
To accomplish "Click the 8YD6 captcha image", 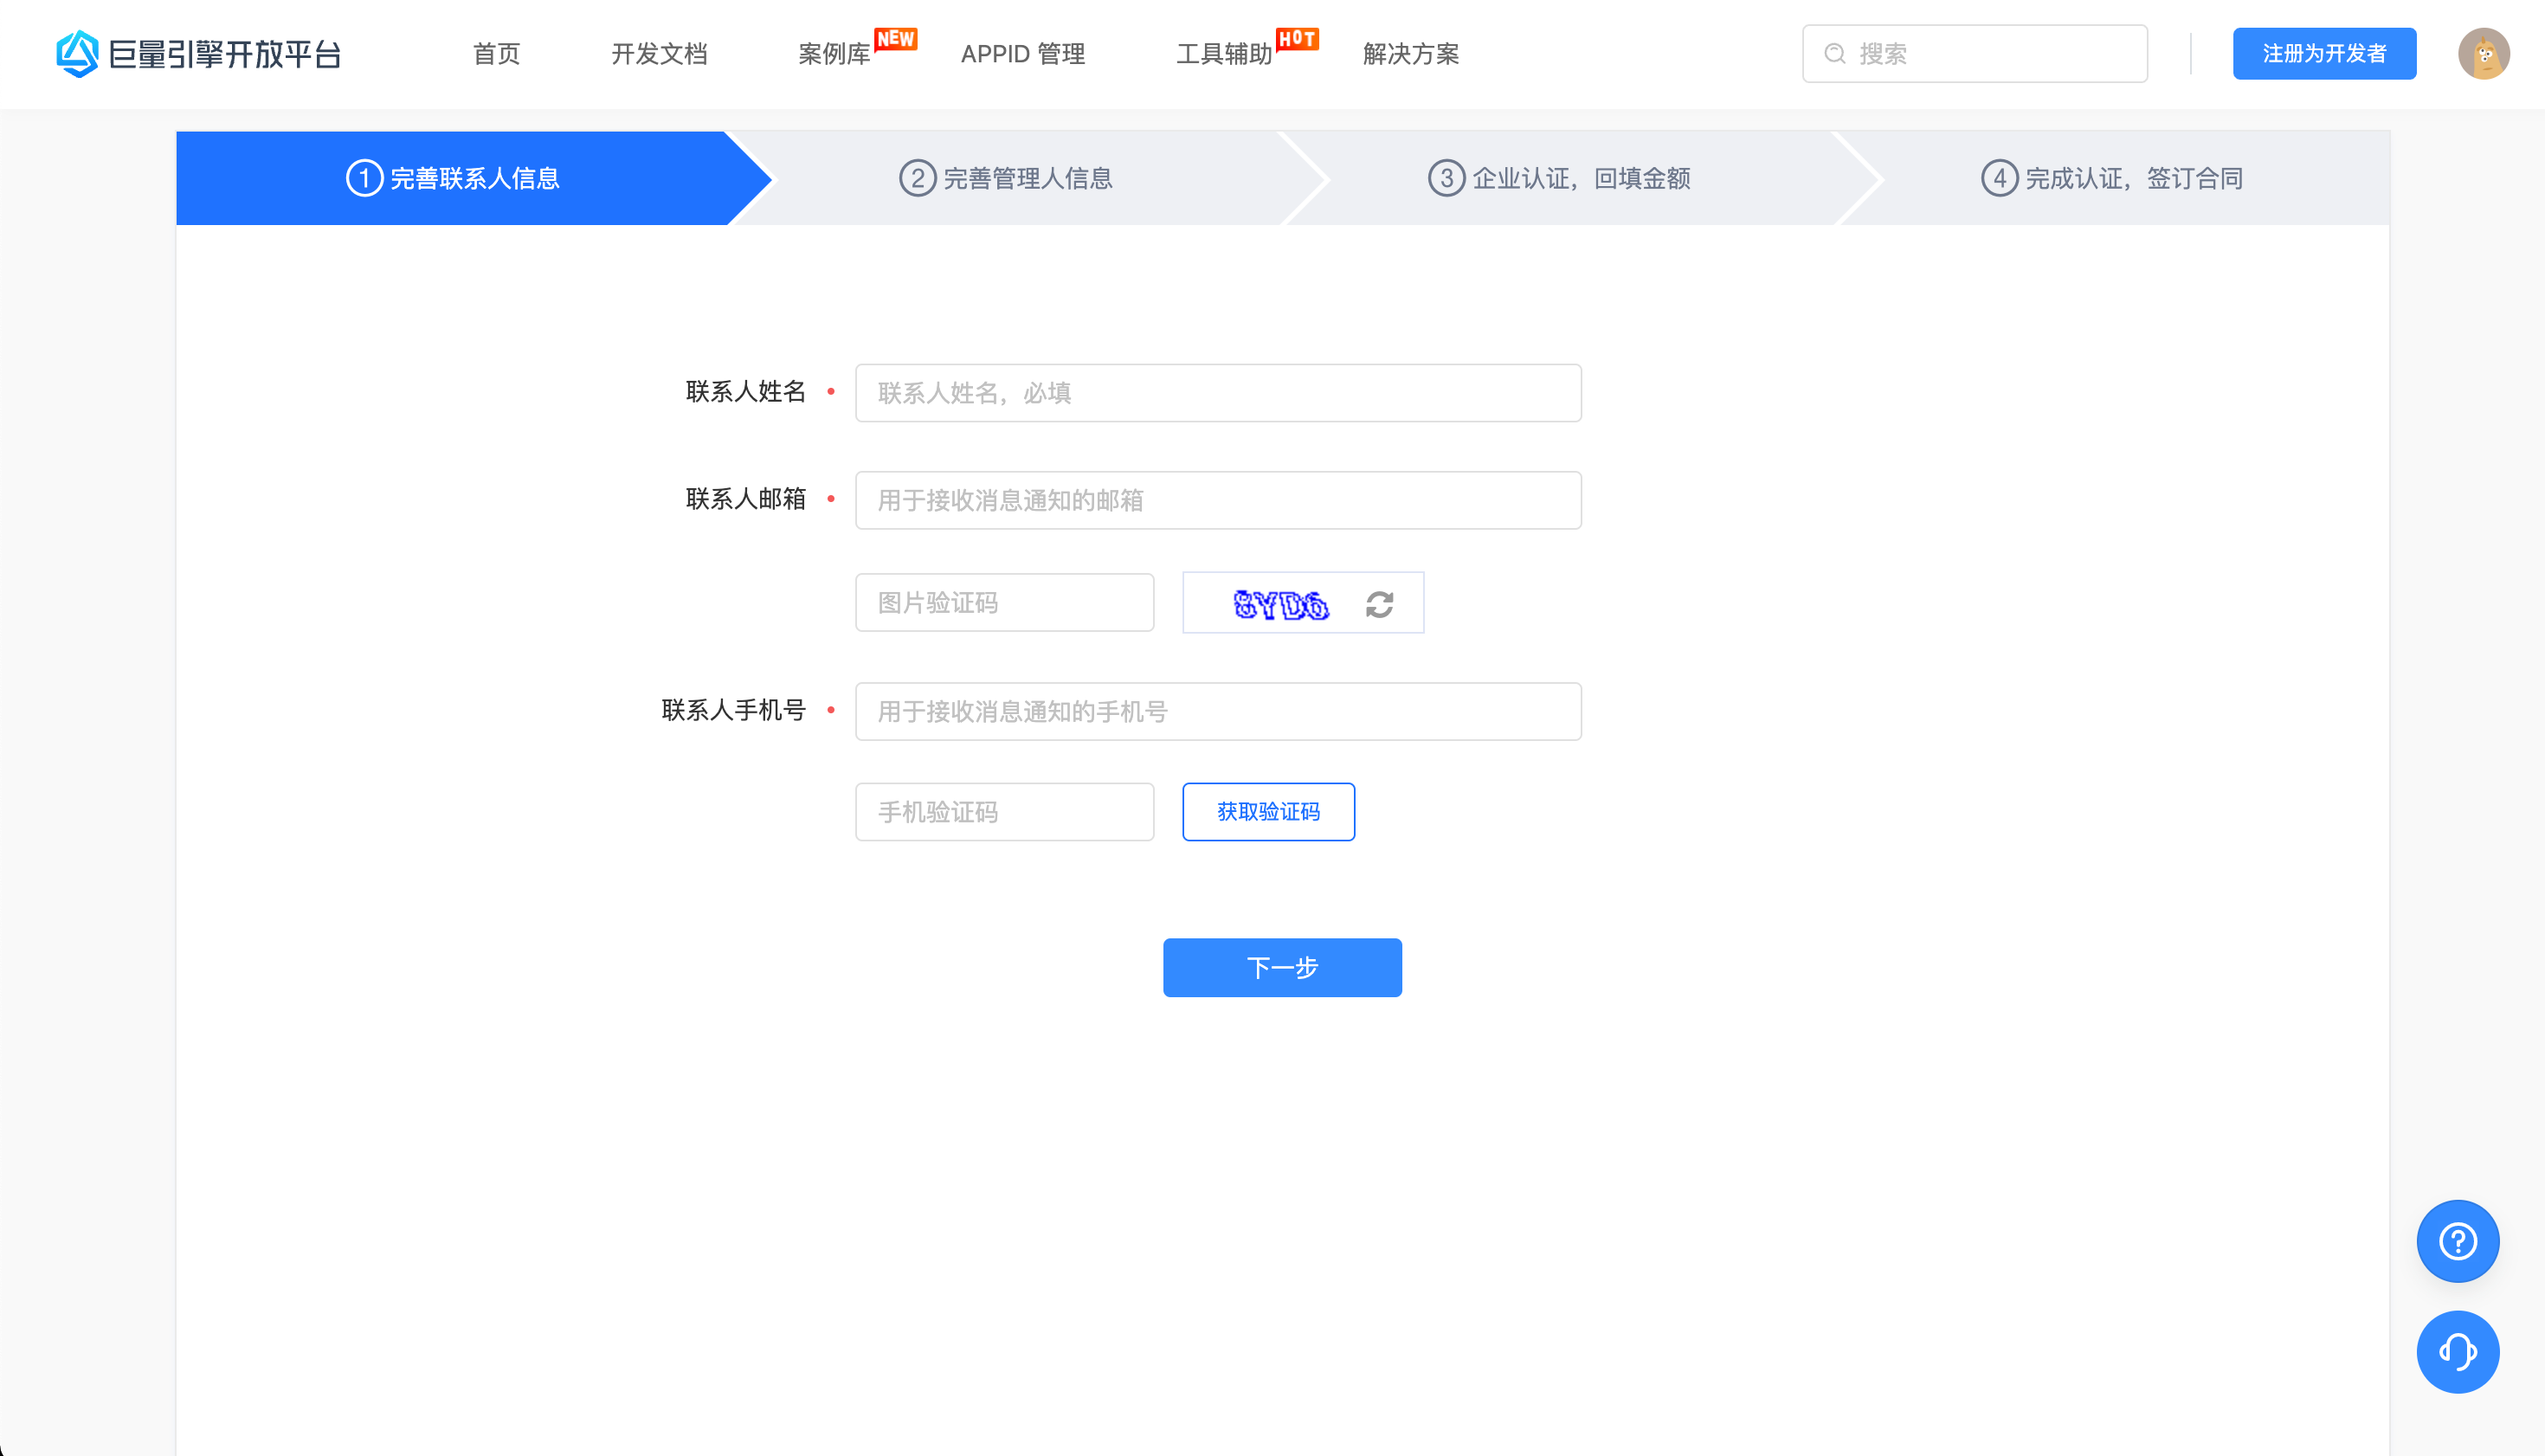I will pyautogui.click(x=1280, y=604).
